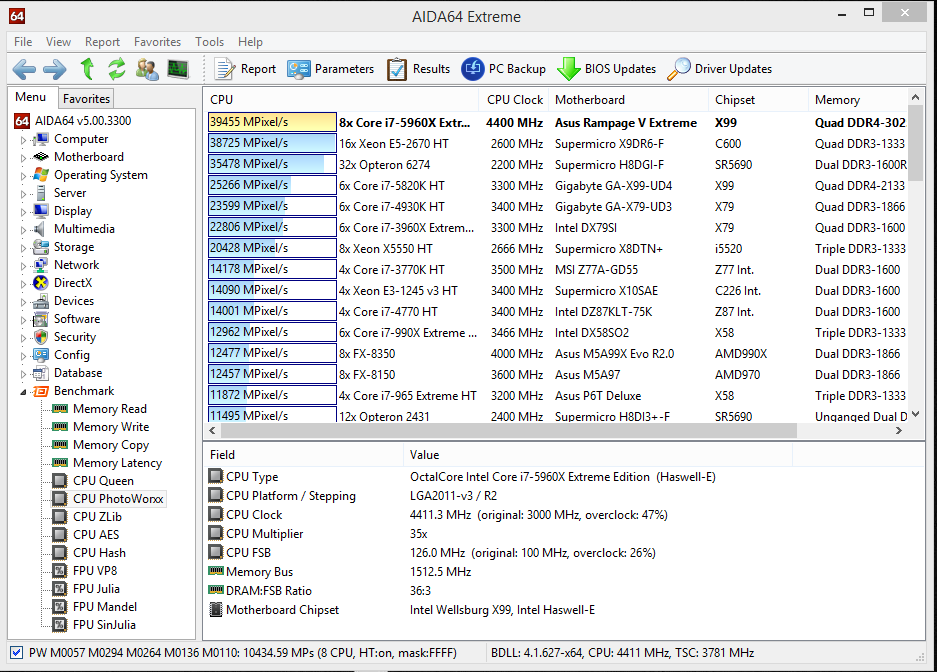Check for BIOS Updates
This screenshot has height=672, width=937.
[x=606, y=69]
